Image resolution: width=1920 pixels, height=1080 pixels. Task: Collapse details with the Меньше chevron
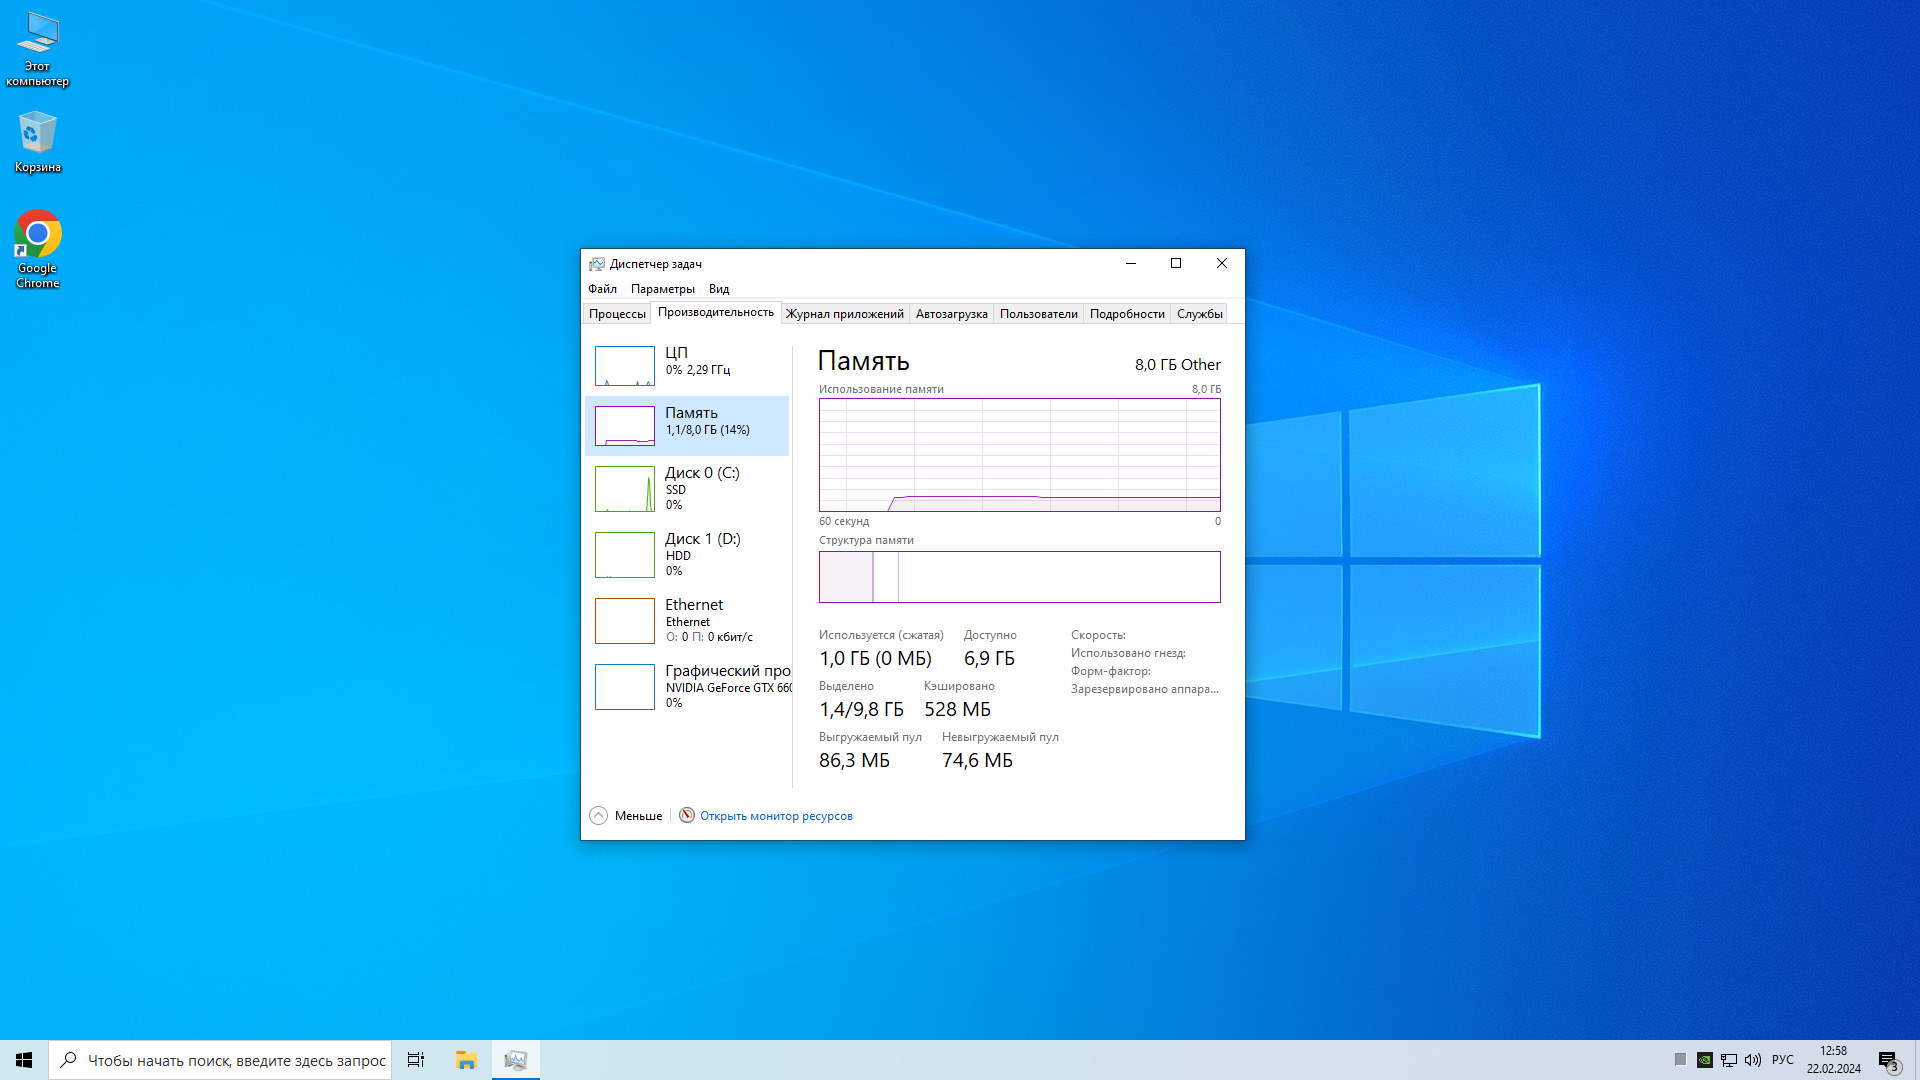[x=598, y=816]
